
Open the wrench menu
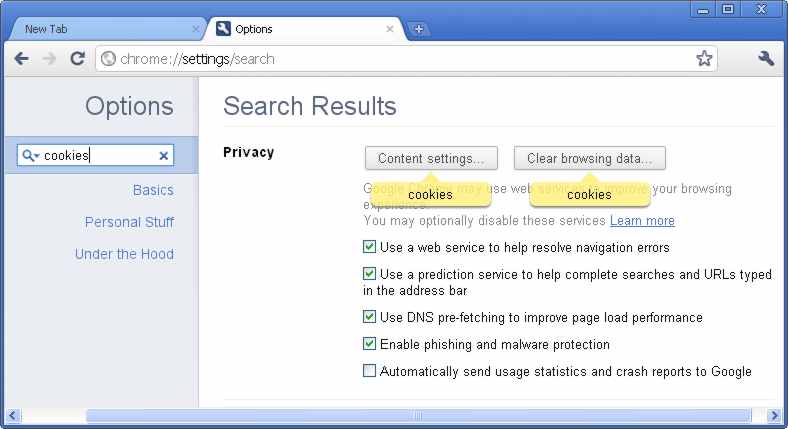pos(766,59)
